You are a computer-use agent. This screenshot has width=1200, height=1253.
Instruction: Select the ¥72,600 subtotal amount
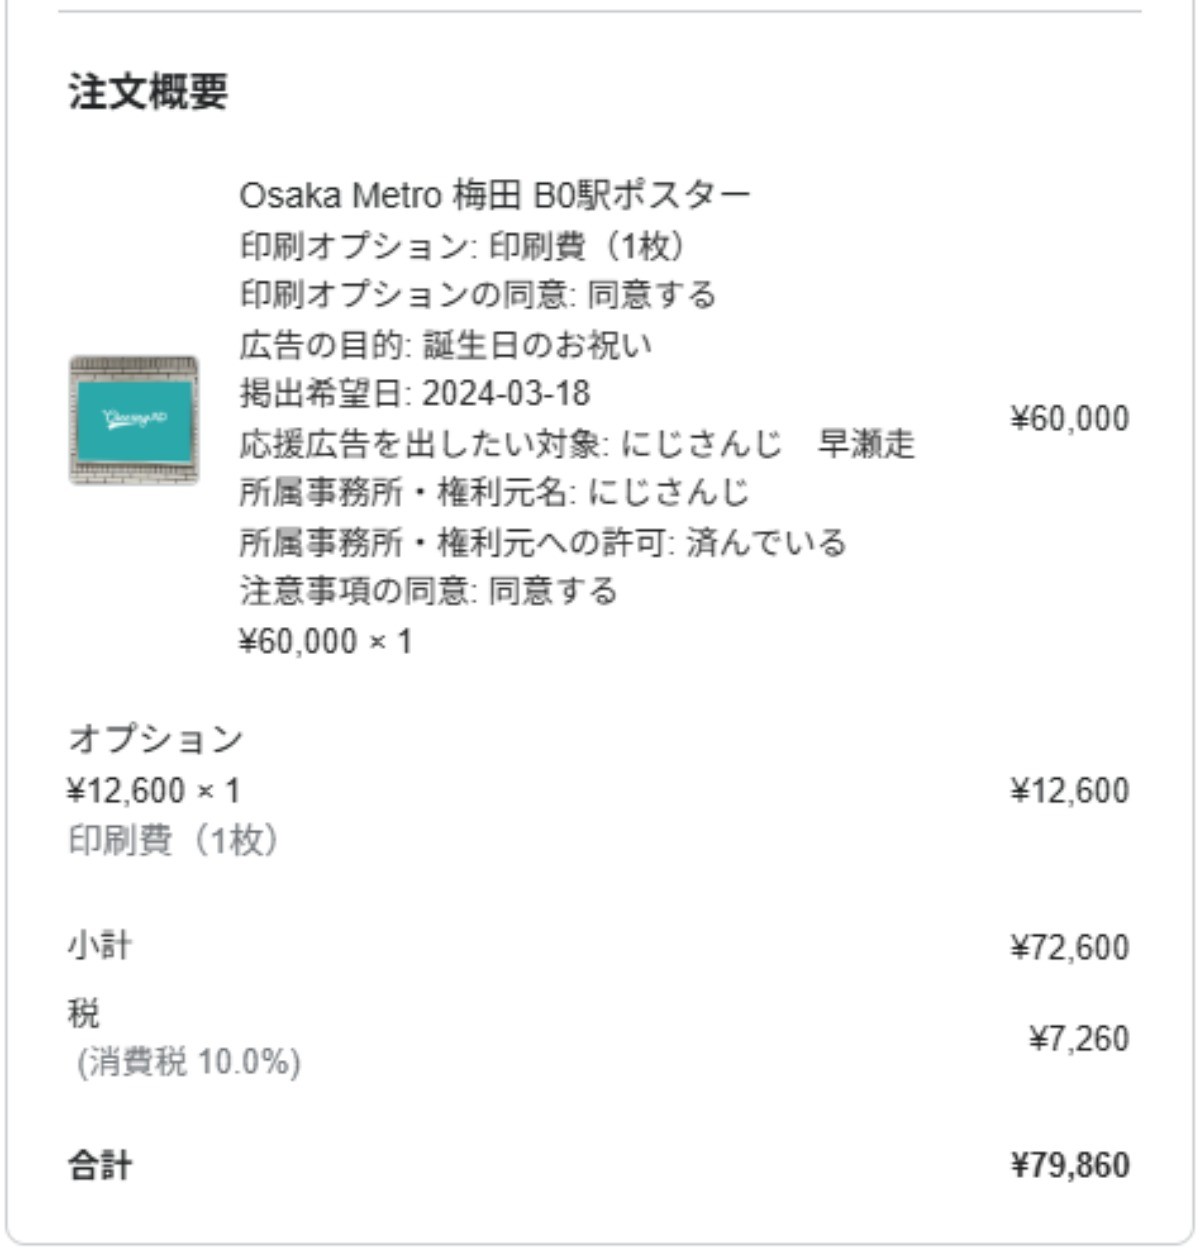(x=1069, y=947)
